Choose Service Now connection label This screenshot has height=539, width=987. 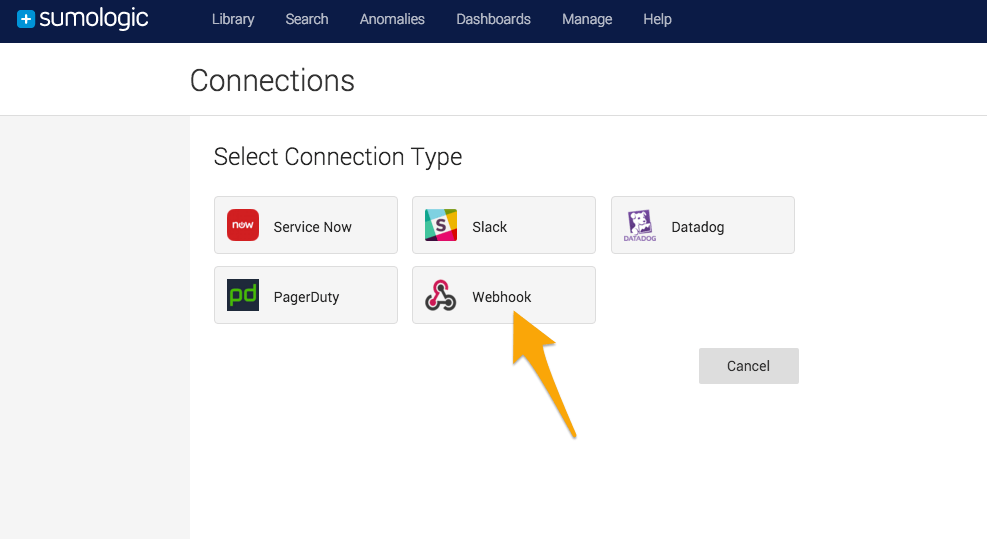tap(312, 227)
